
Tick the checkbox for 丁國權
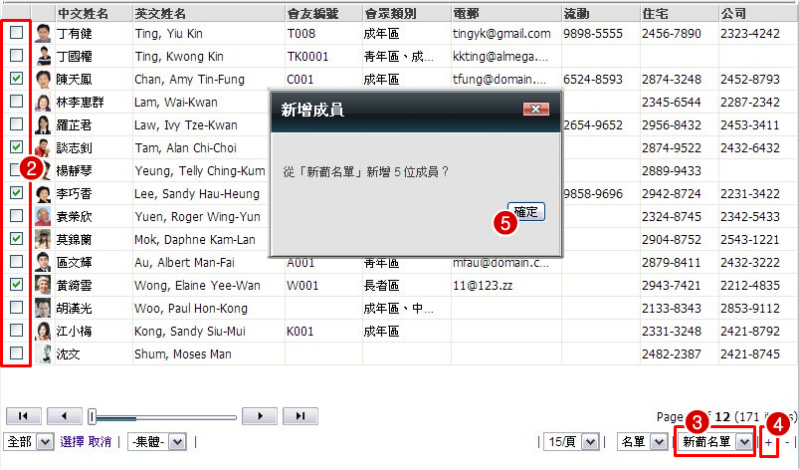16,55
